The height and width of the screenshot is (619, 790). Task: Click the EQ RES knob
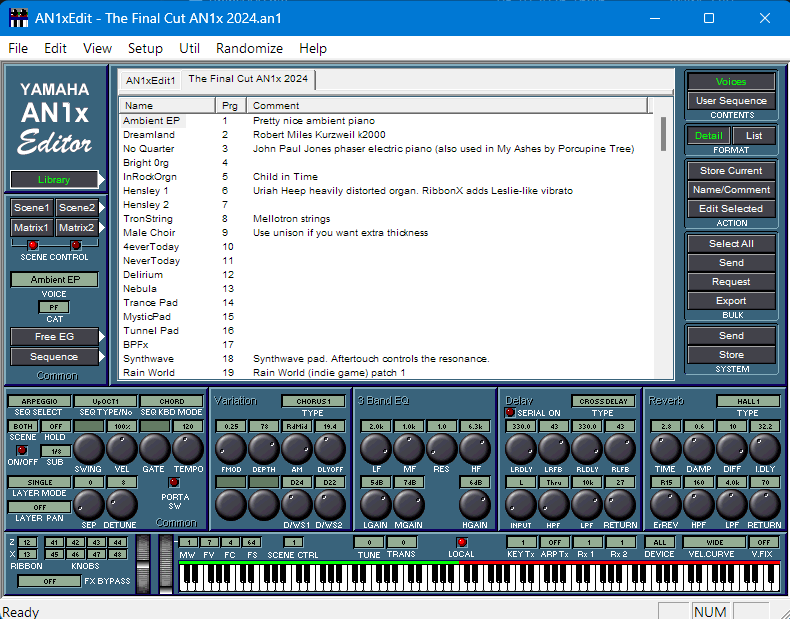441,448
